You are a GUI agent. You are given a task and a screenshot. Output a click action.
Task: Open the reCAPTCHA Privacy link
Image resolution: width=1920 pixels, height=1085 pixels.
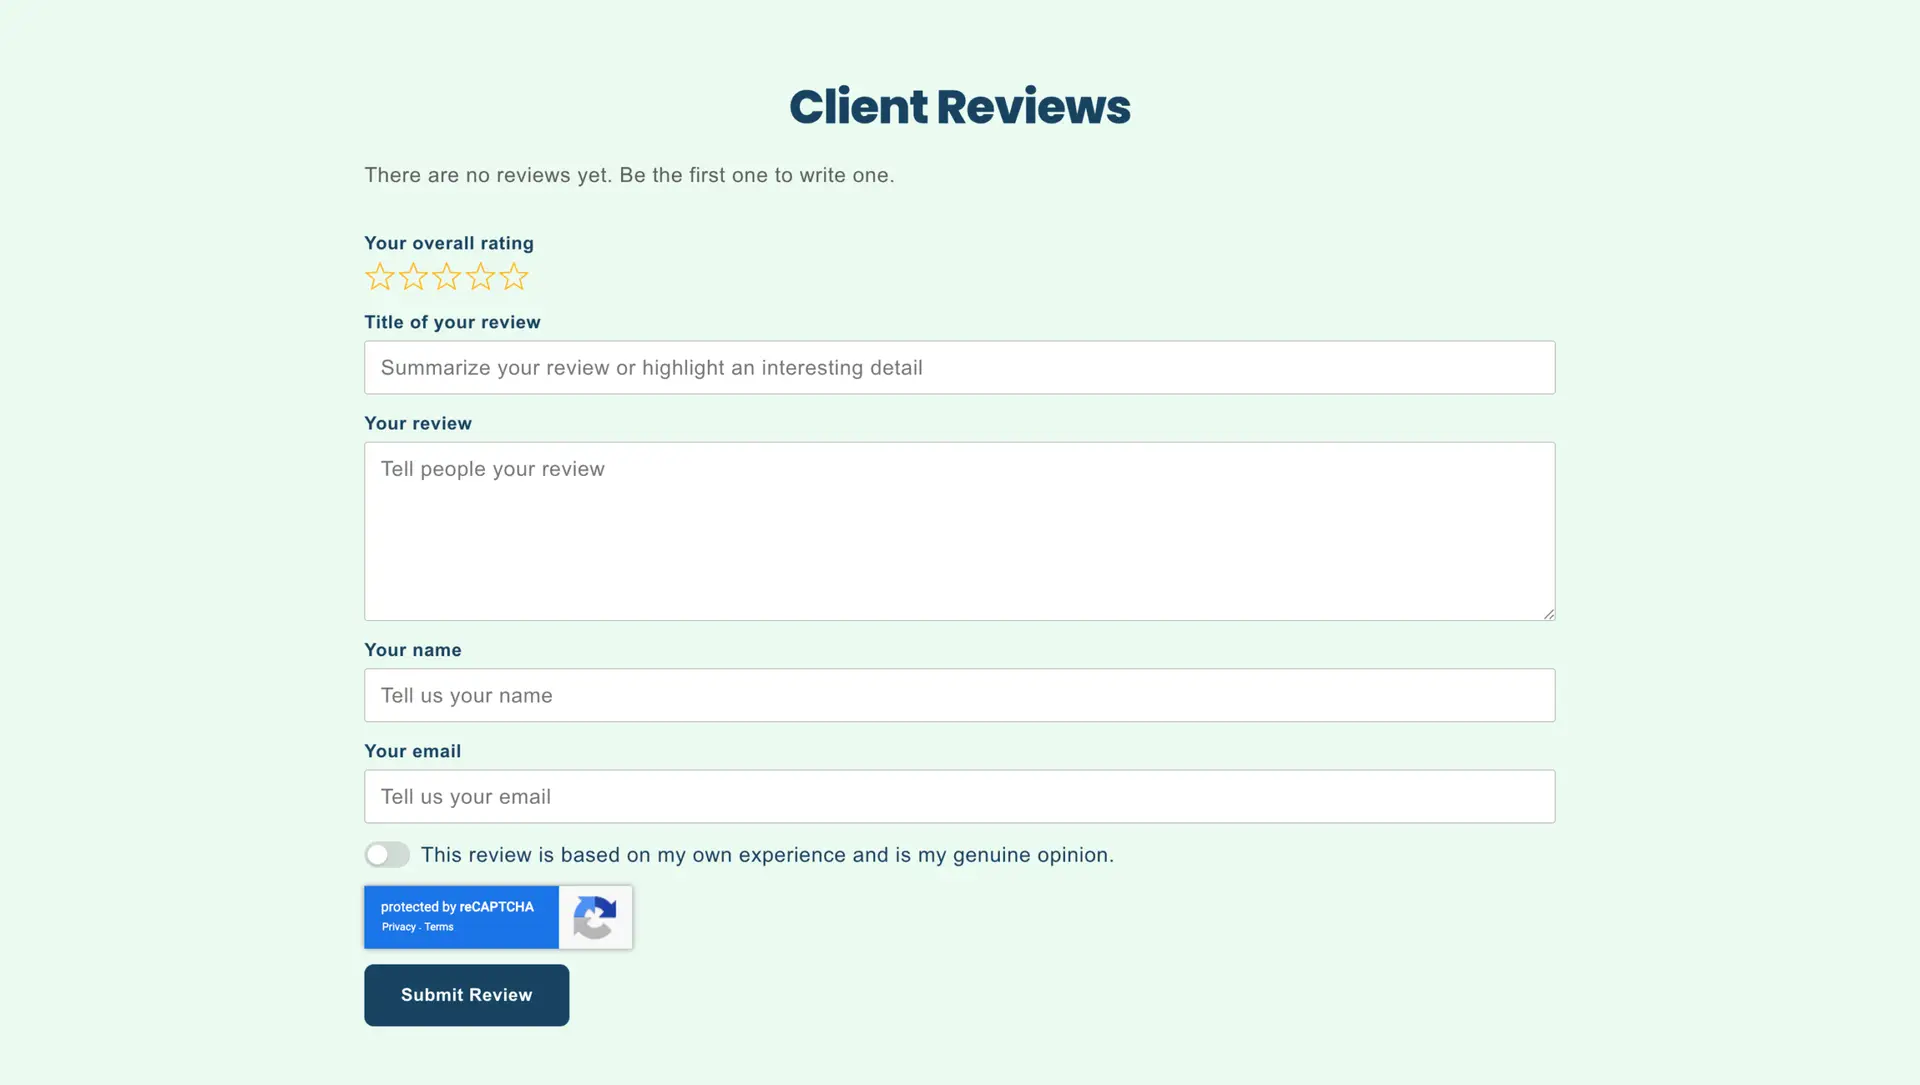click(x=398, y=927)
